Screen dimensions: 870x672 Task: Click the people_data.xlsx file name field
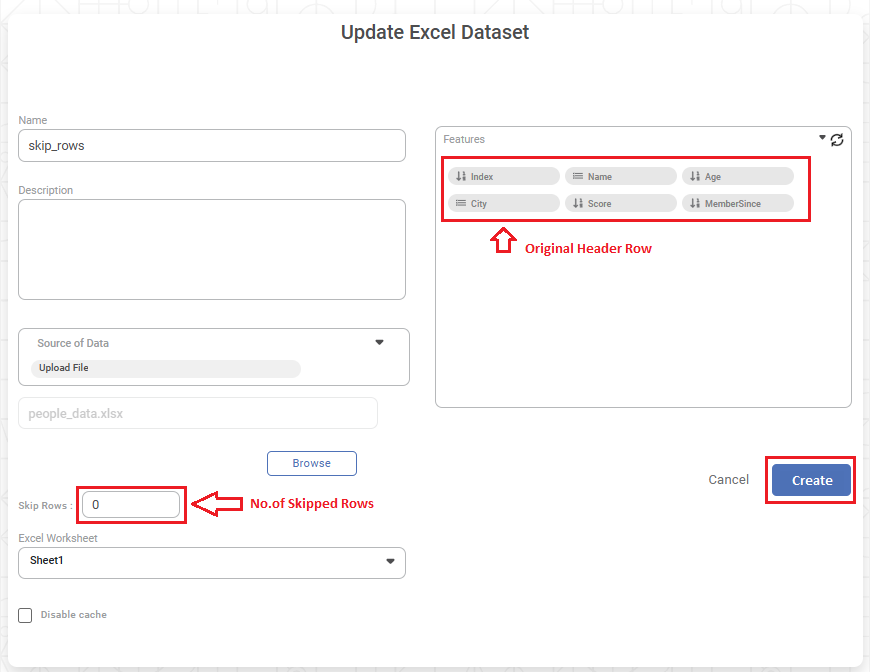pos(197,413)
